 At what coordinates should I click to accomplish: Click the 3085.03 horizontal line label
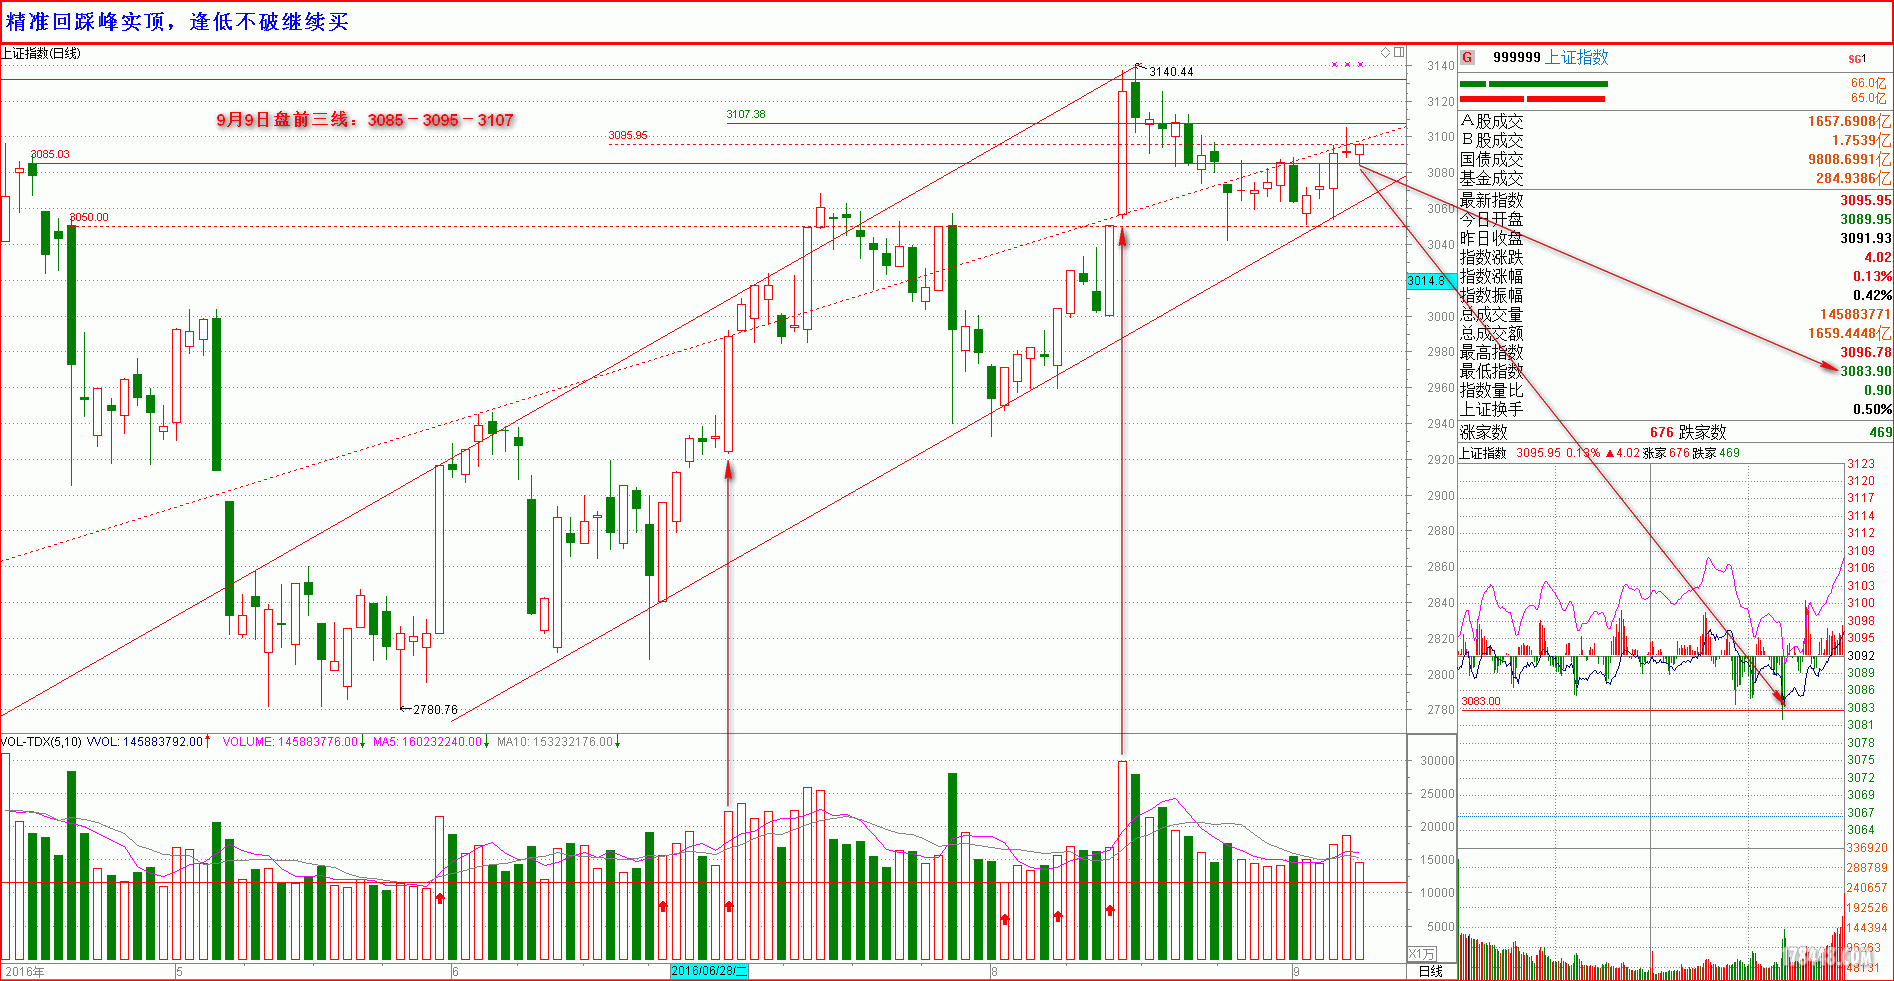50,154
